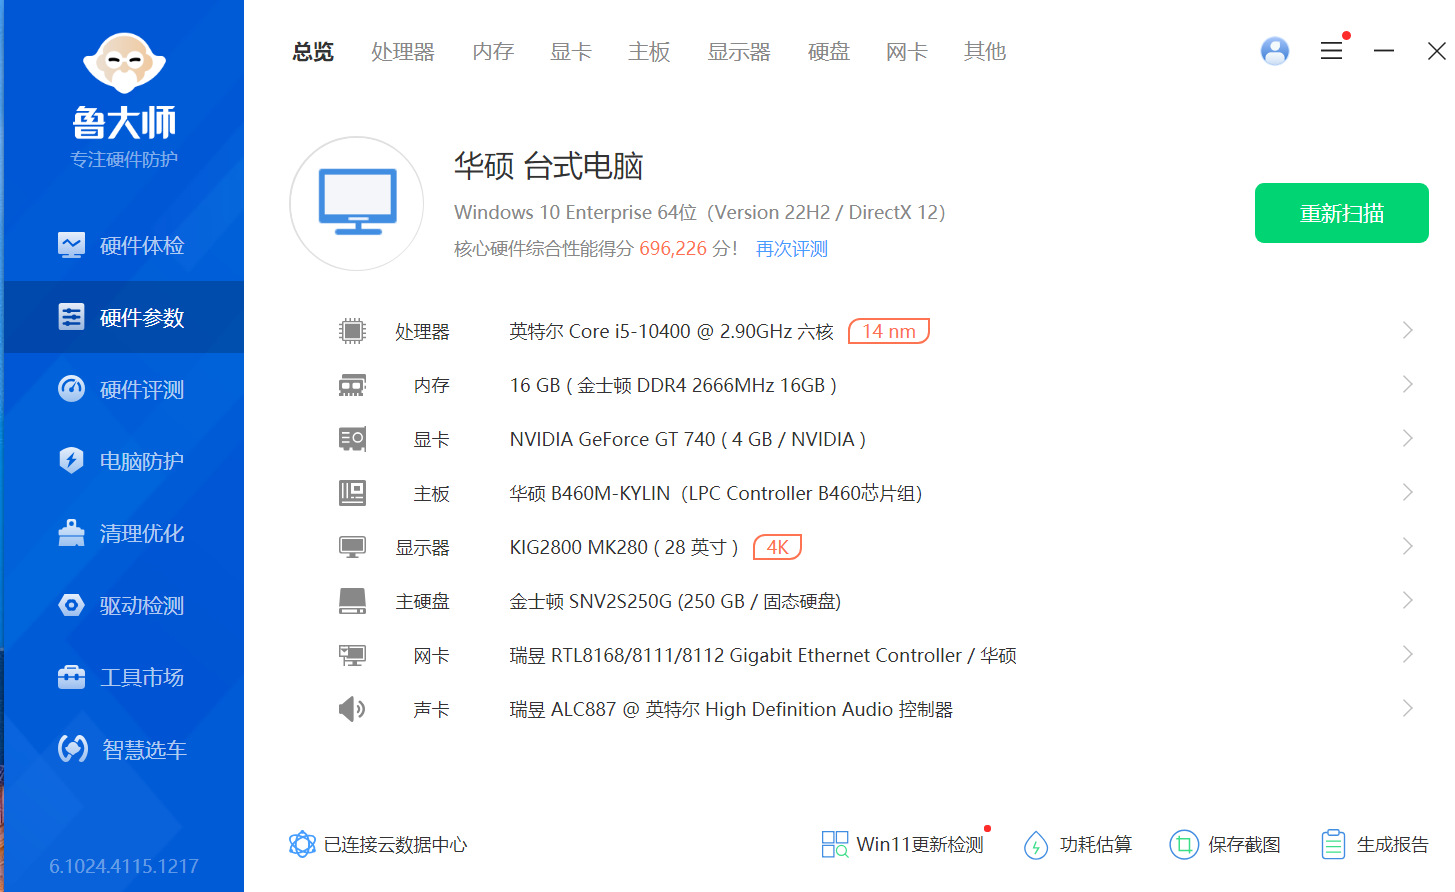Click the 功耗估算 power droplet icon

[x=1036, y=845]
